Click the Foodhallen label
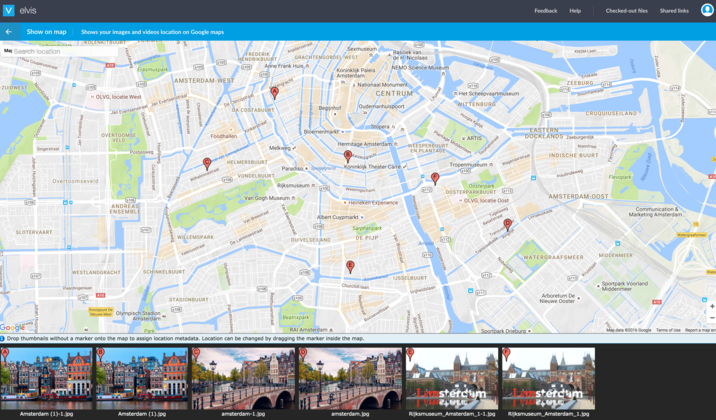716x420 pixels. 224,136
